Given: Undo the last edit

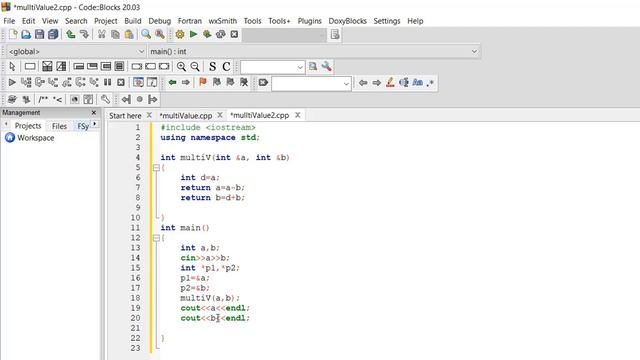Looking at the screenshot, I should click(71, 34).
